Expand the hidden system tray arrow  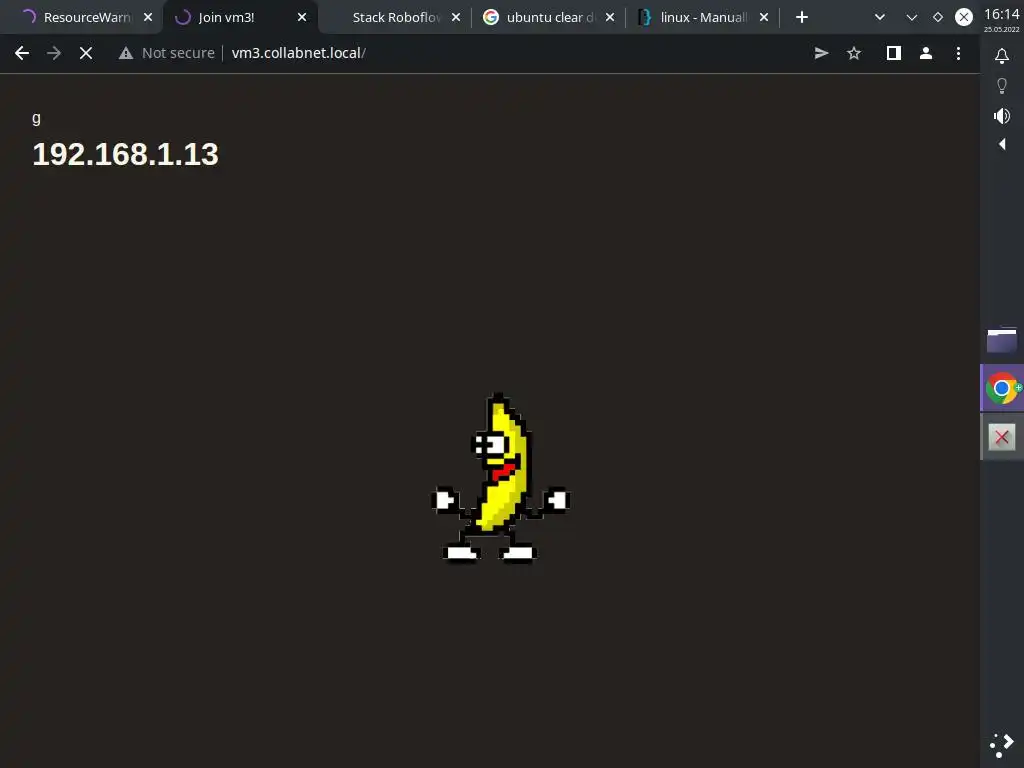(x=1002, y=144)
